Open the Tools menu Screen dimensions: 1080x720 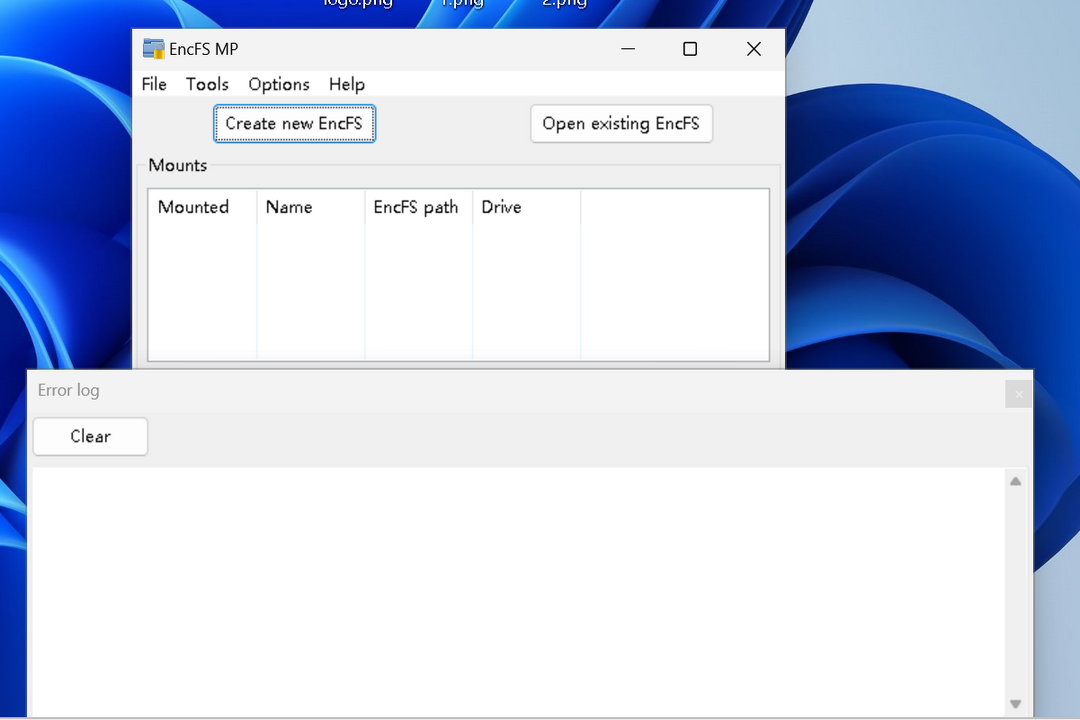[x=207, y=84]
